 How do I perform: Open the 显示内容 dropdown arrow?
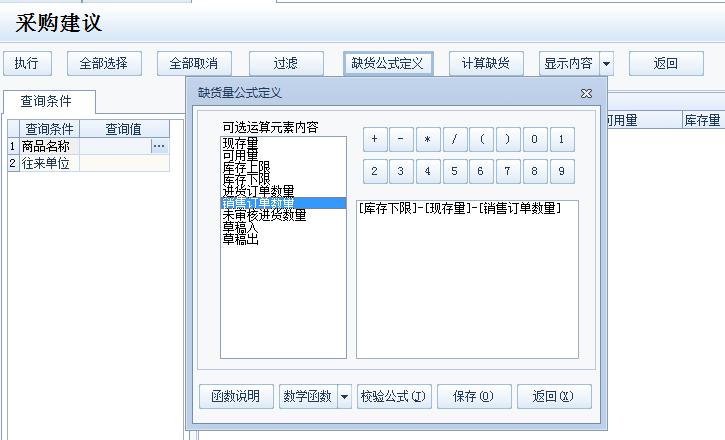point(606,64)
